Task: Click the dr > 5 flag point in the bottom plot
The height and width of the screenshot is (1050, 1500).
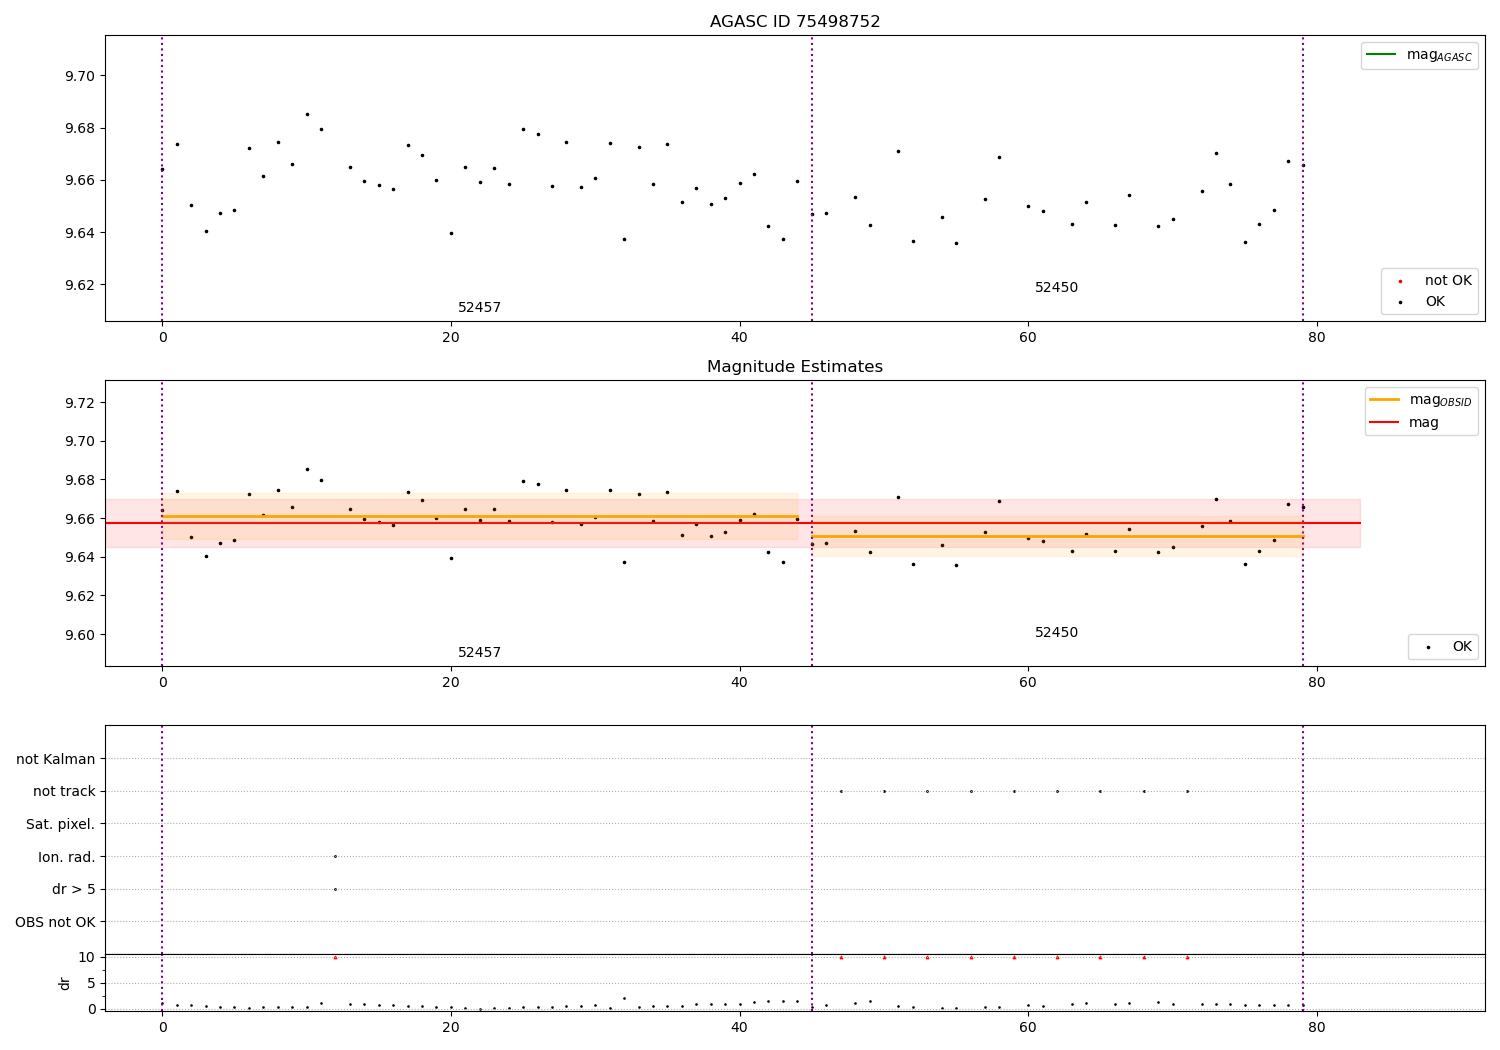Action: (x=335, y=889)
